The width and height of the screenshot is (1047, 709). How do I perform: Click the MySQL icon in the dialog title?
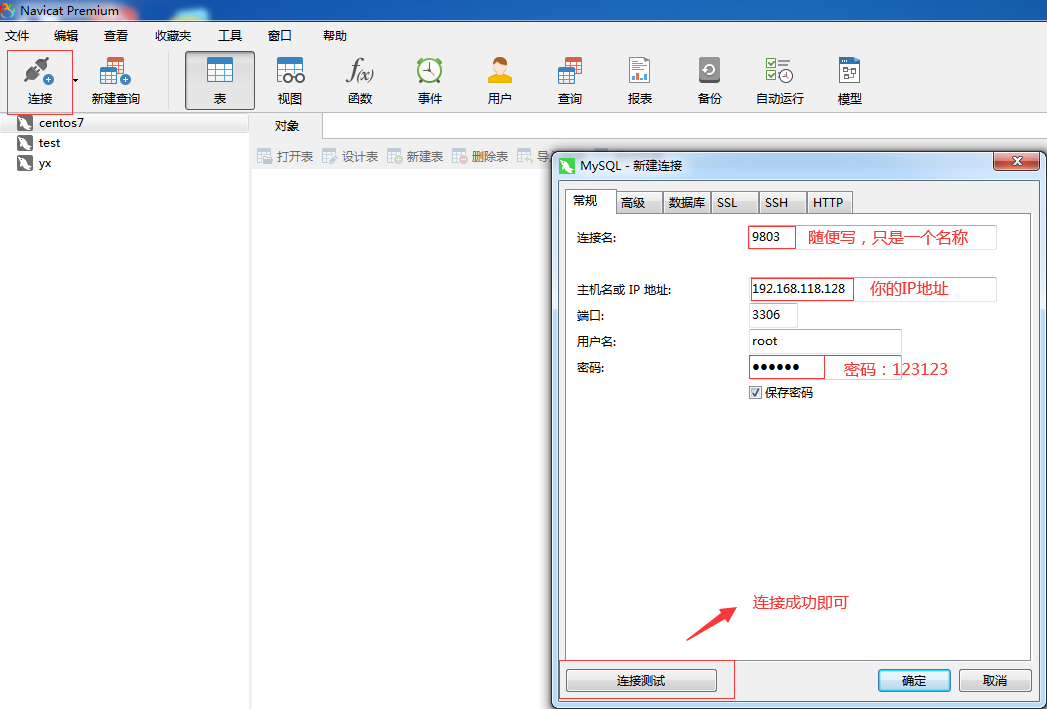[x=568, y=166]
